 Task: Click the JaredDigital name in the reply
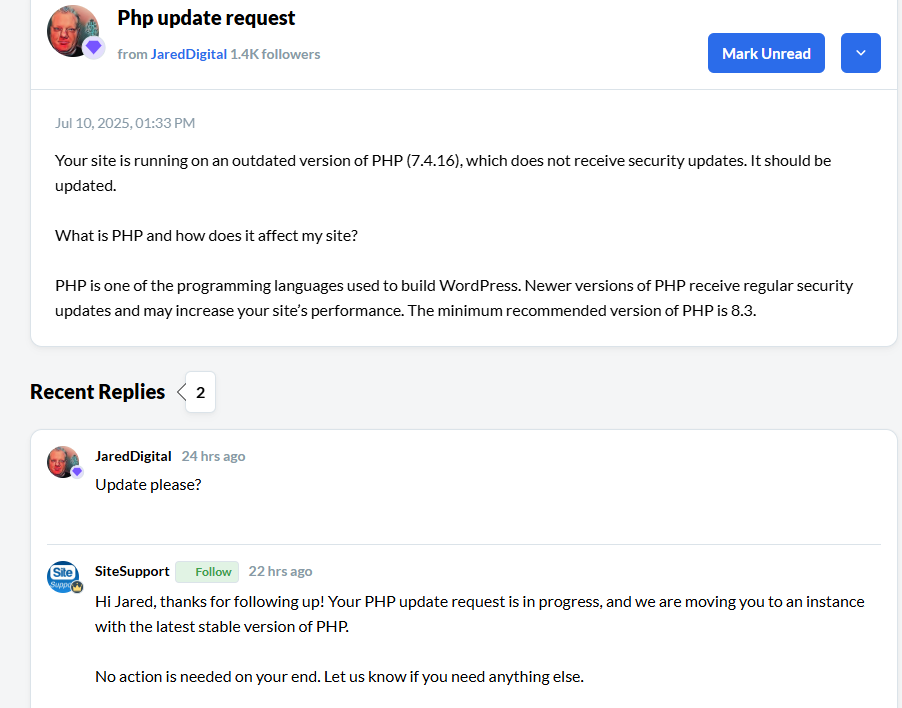[x=133, y=456]
